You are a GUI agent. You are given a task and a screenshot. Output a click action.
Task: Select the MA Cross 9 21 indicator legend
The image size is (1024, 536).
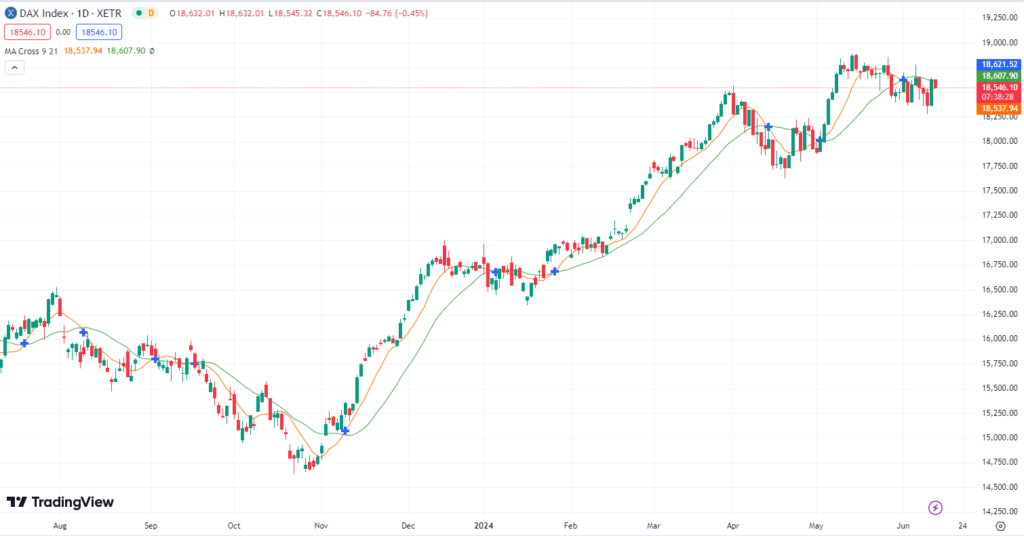tap(31, 51)
